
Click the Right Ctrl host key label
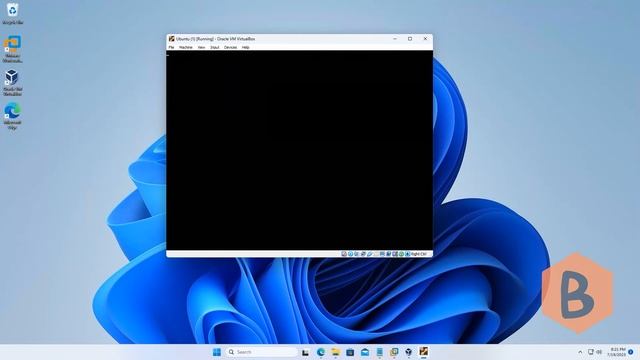pyautogui.click(x=419, y=254)
